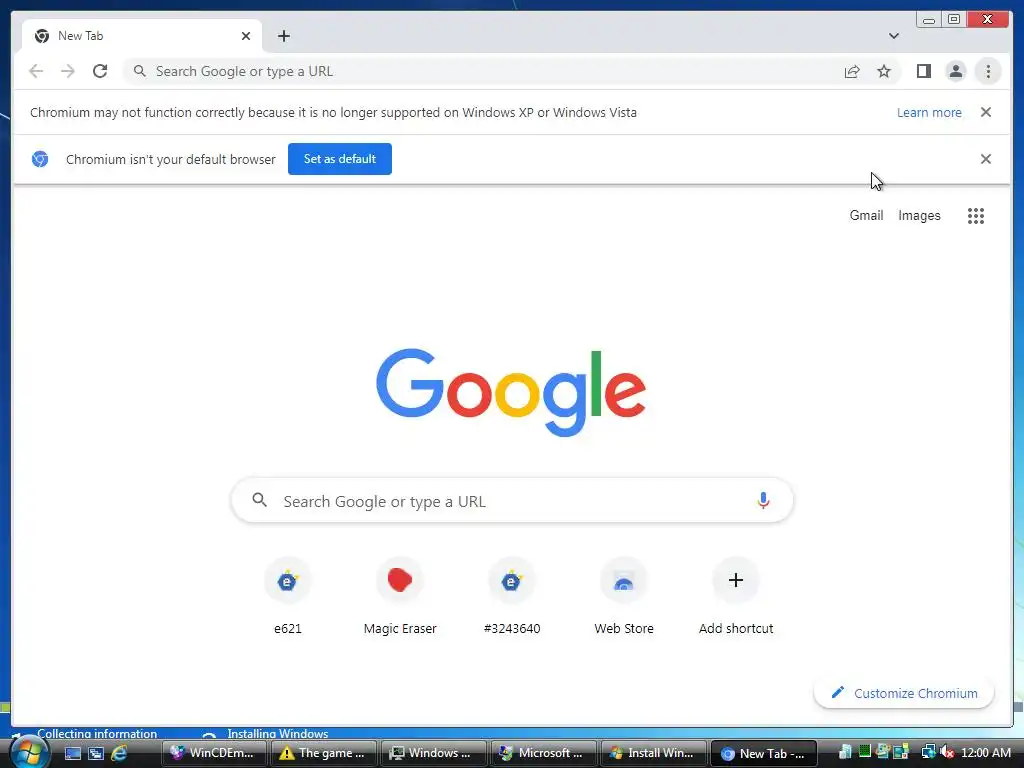1024x768 pixels.
Task: Open the Images link
Action: tap(919, 216)
